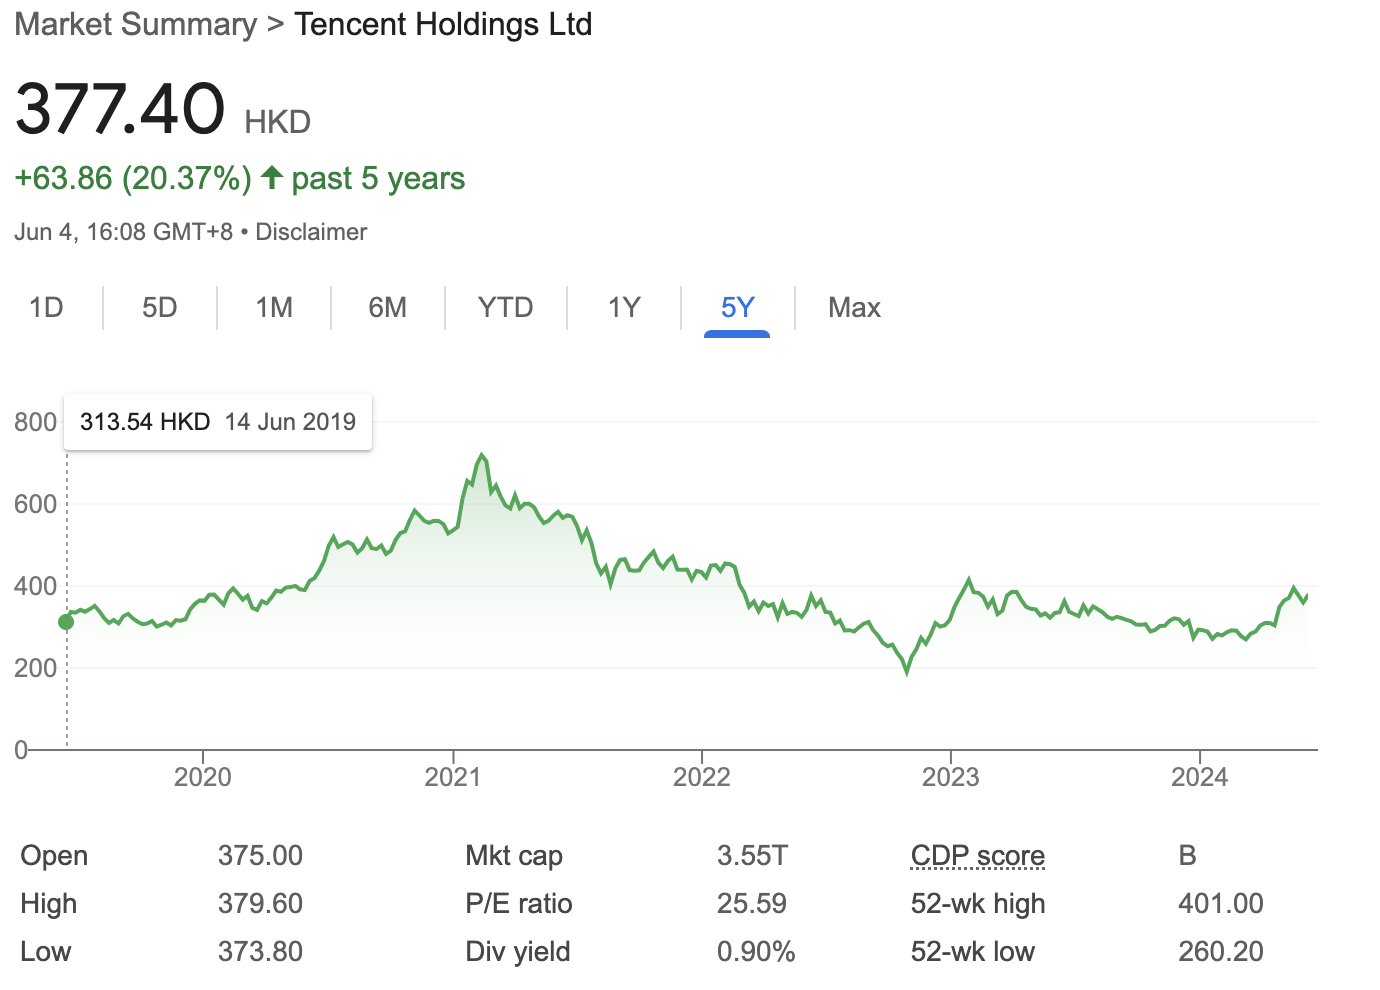1380x990 pixels.
Task: Click the 52-wk high label
Action: (x=978, y=904)
